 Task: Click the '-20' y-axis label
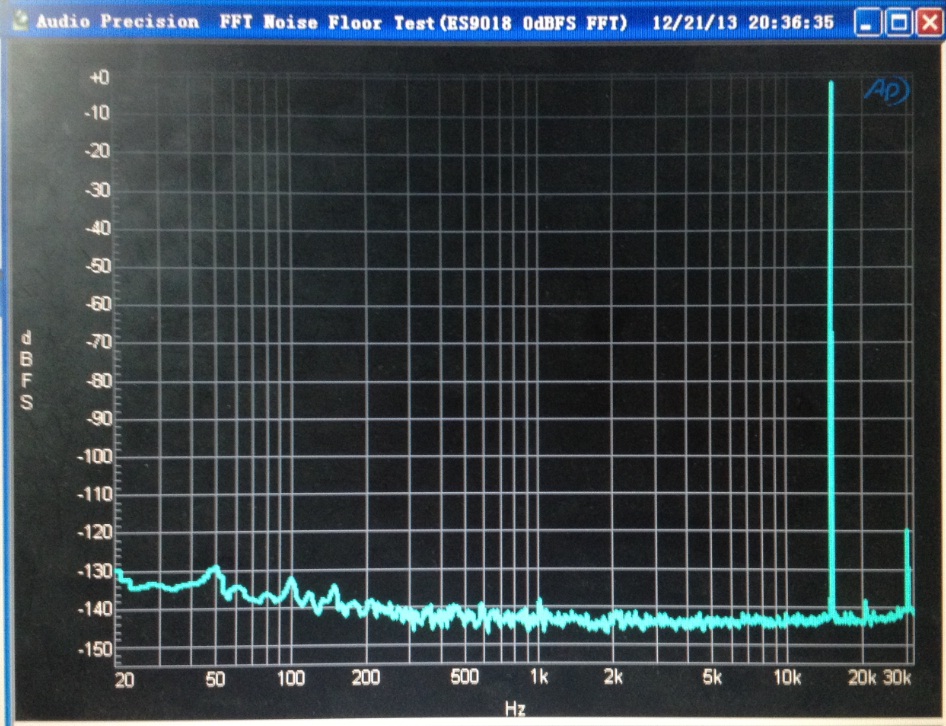(98, 151)
